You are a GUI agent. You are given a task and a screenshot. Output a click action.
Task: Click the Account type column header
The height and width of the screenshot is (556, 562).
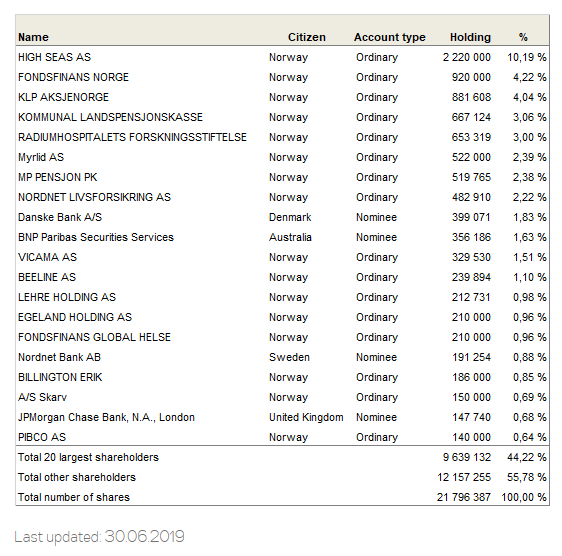coord(390,37)
